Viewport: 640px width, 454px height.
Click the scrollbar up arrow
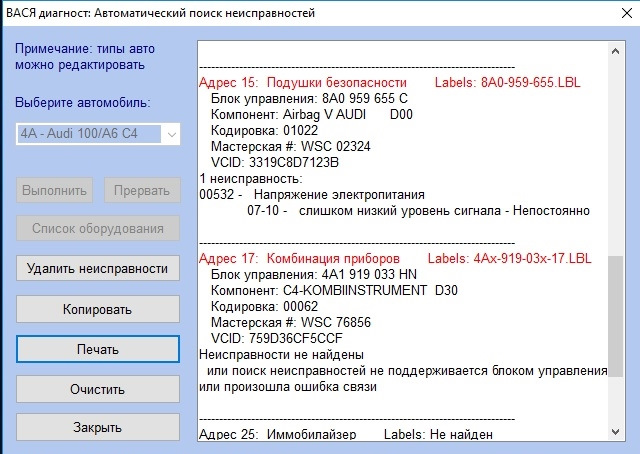click(616, 51)
